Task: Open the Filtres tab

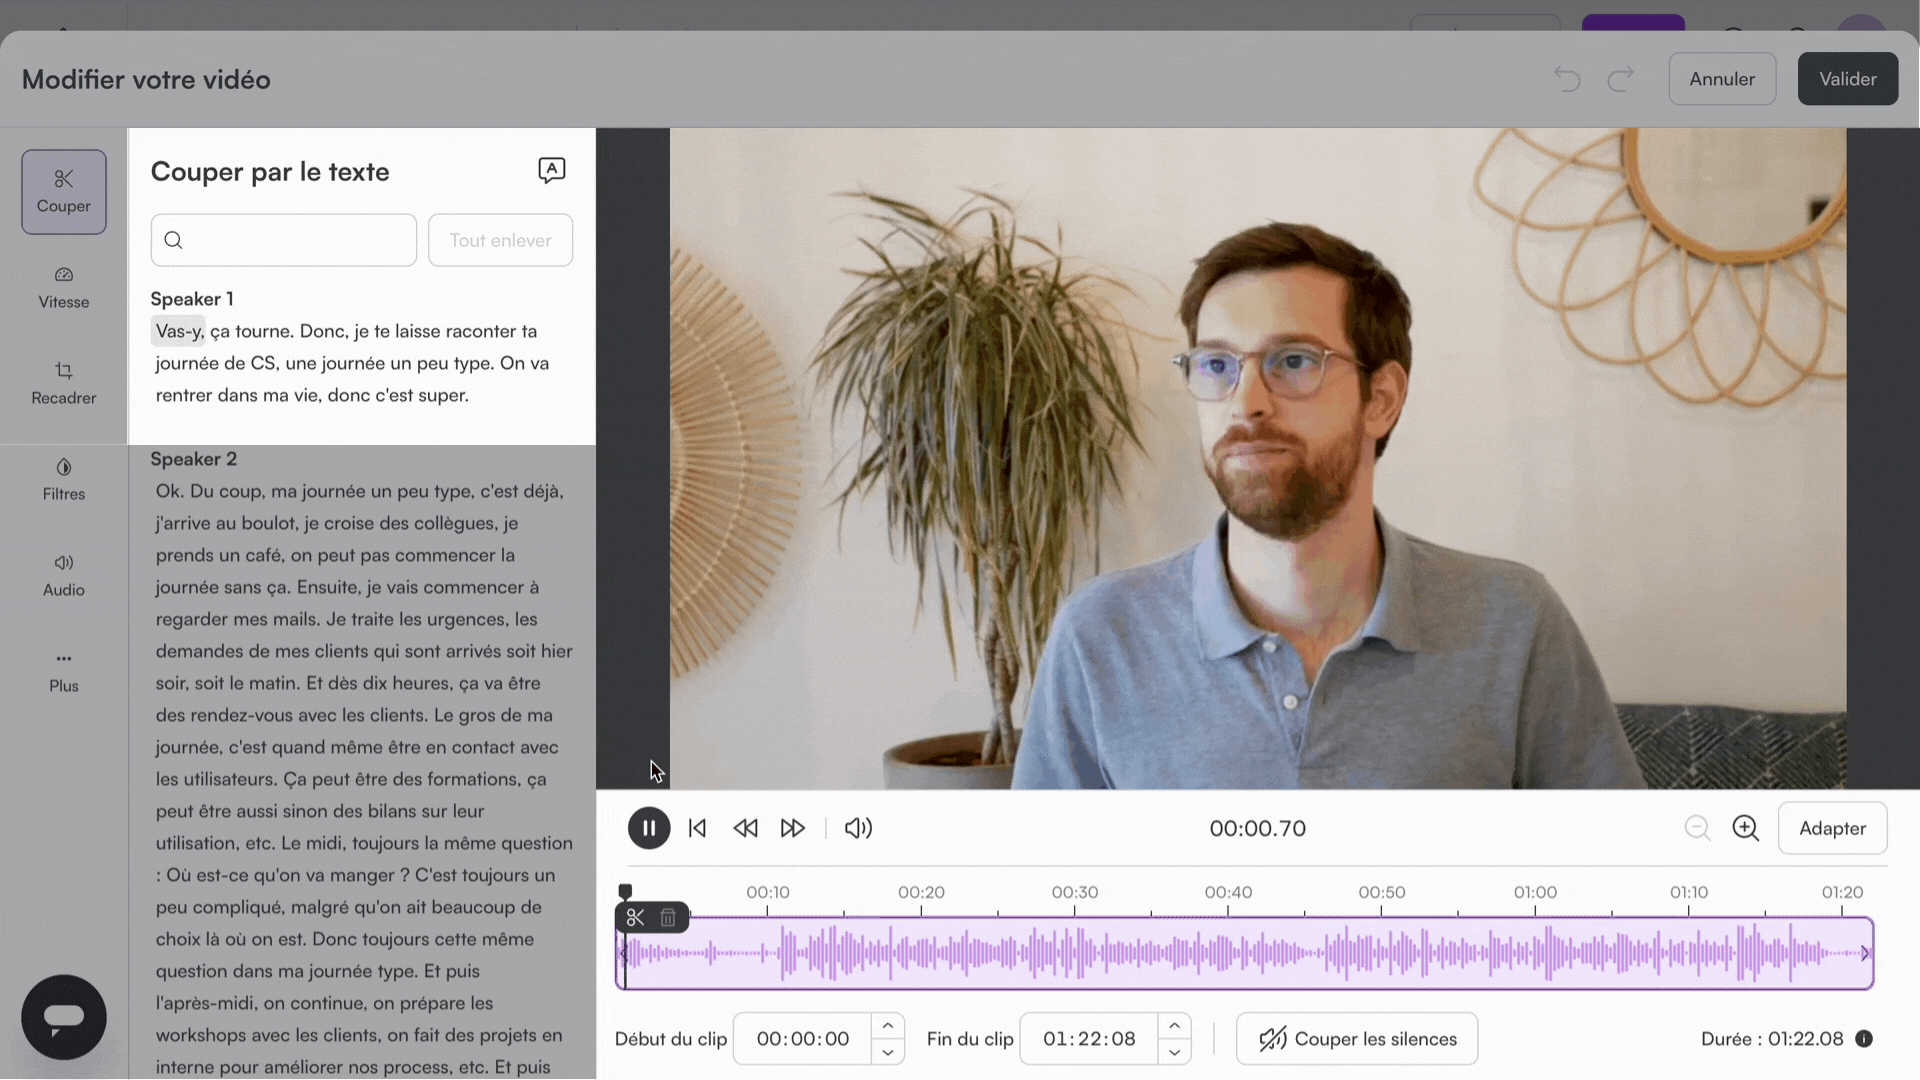Action: pos(64,479)
